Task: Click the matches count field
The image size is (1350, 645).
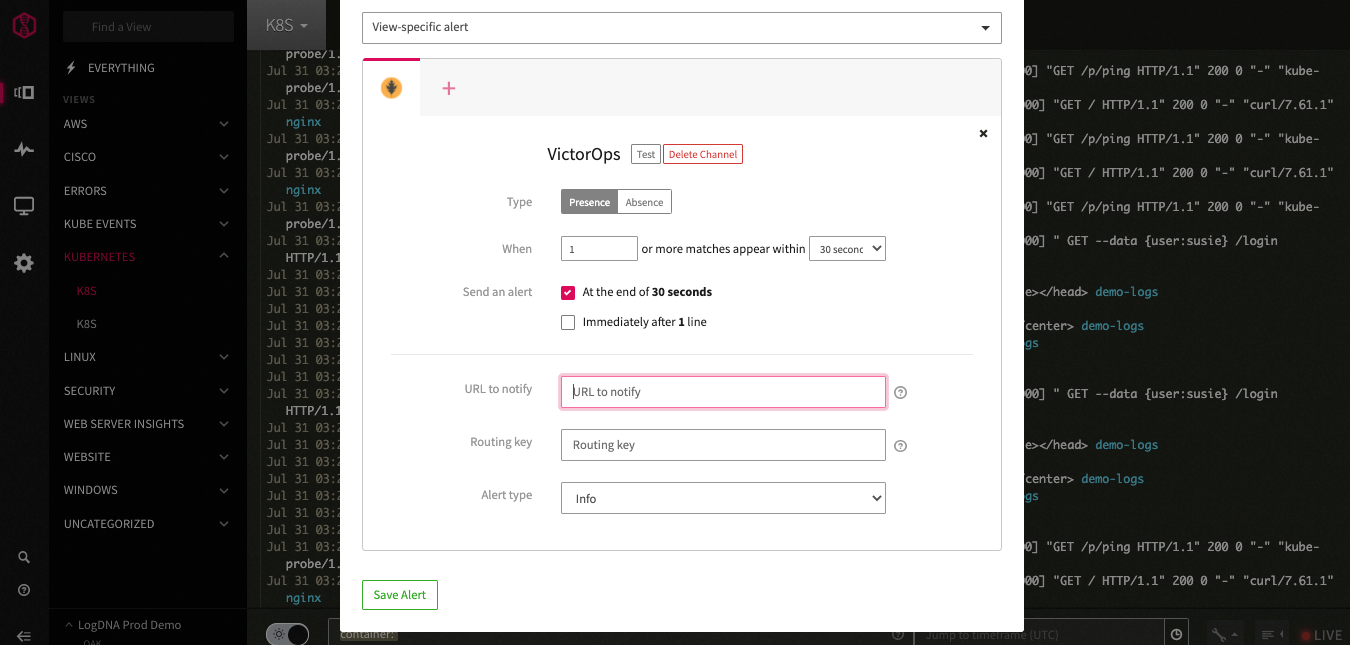Action: (599, 249)
